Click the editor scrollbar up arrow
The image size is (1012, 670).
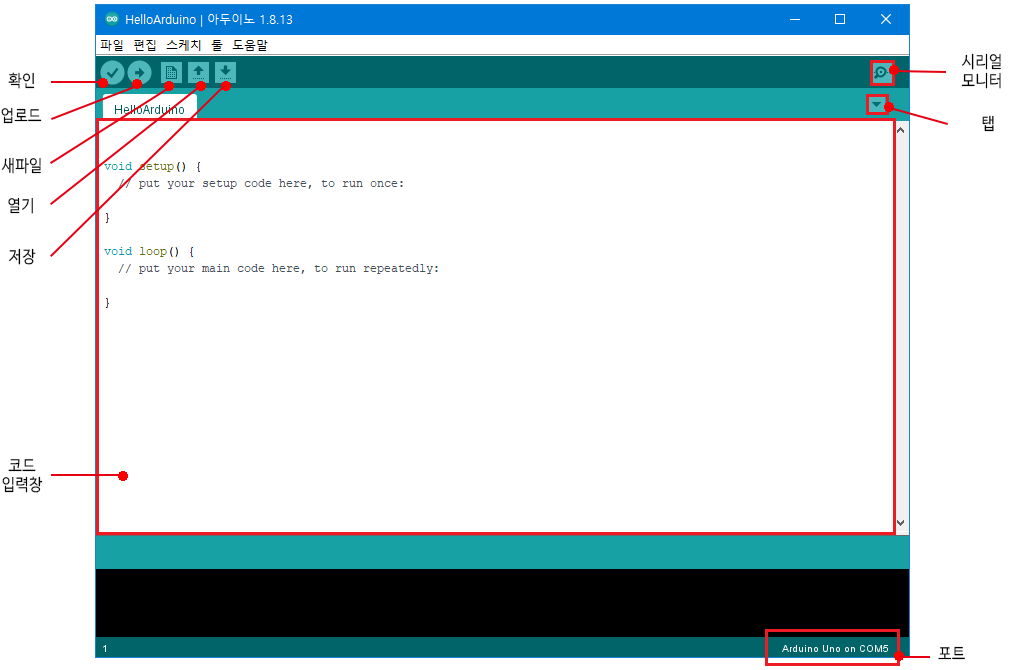[901, 130]
